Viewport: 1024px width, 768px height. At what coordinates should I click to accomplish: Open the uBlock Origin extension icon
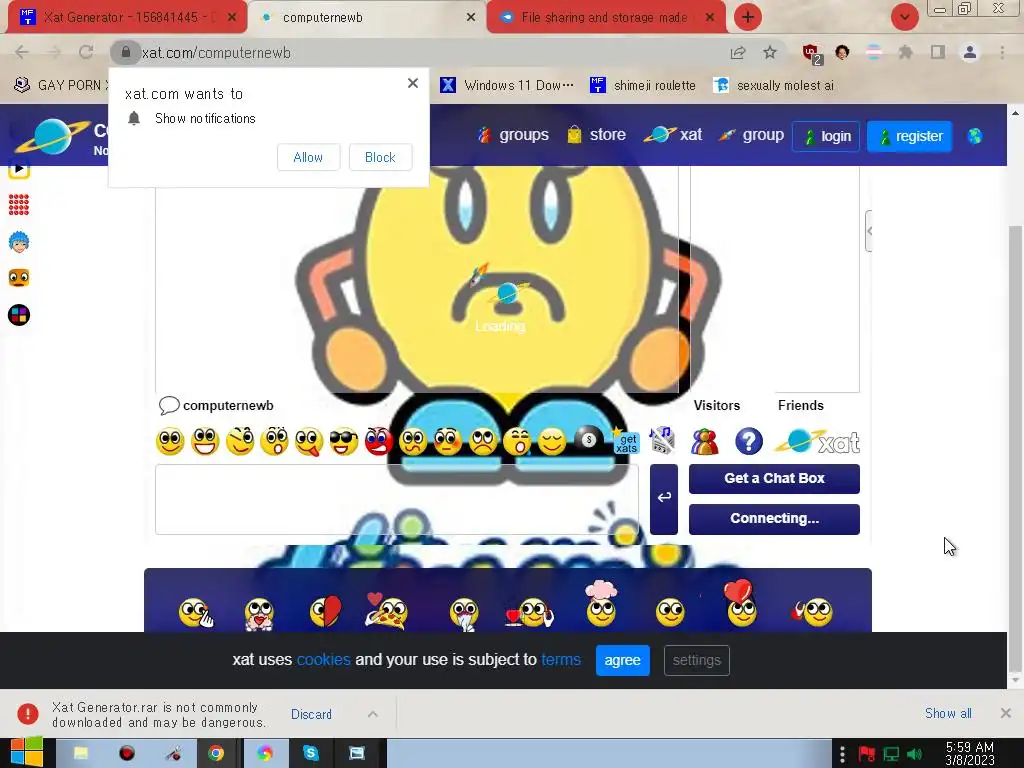point(811,54)
